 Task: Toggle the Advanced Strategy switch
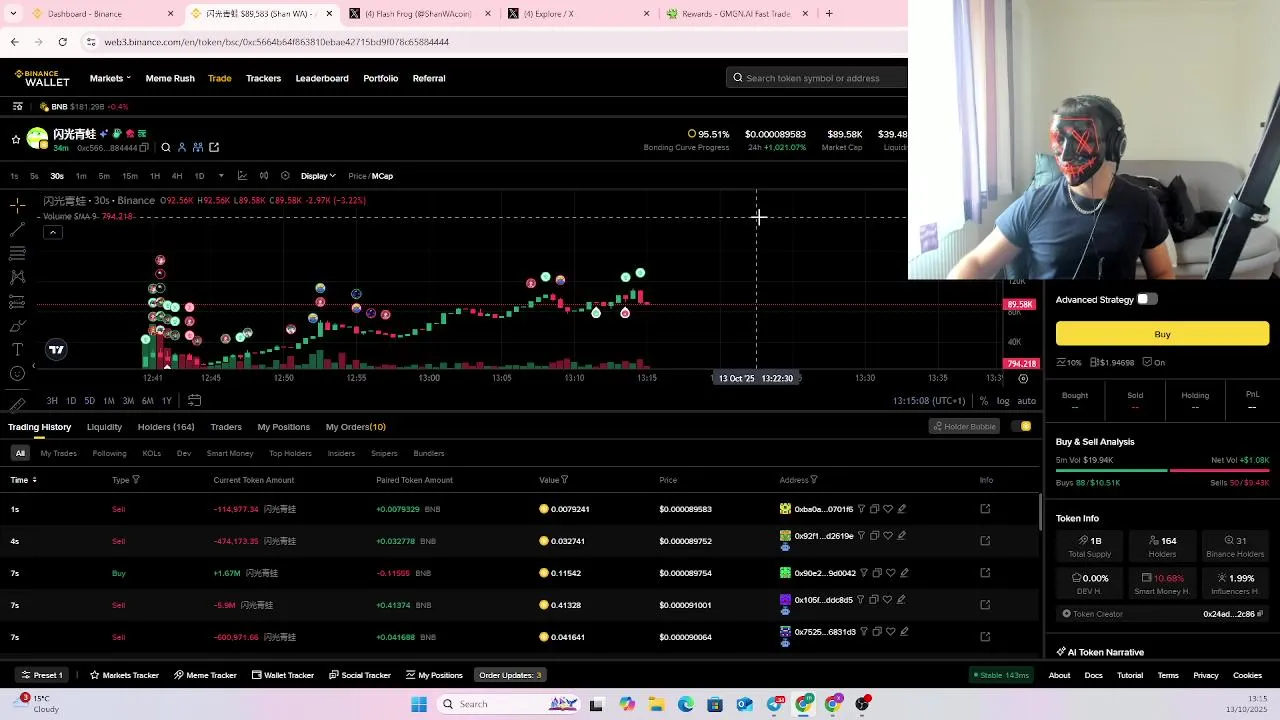(x=1146, y=299)
